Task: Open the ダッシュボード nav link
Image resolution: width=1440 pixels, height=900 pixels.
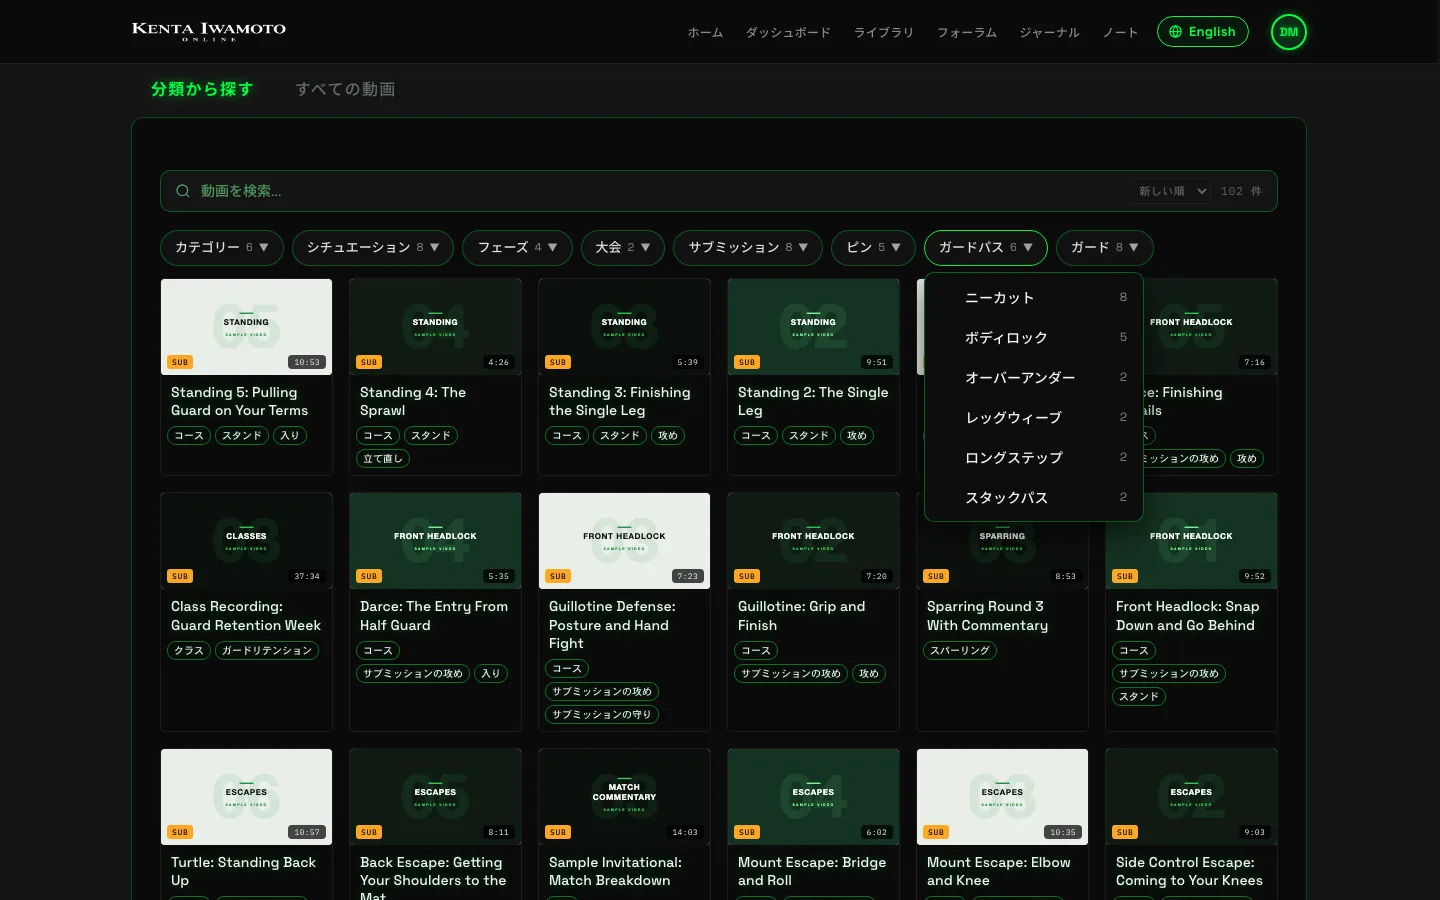Action: pyautogui.click(x=788, y=32)
